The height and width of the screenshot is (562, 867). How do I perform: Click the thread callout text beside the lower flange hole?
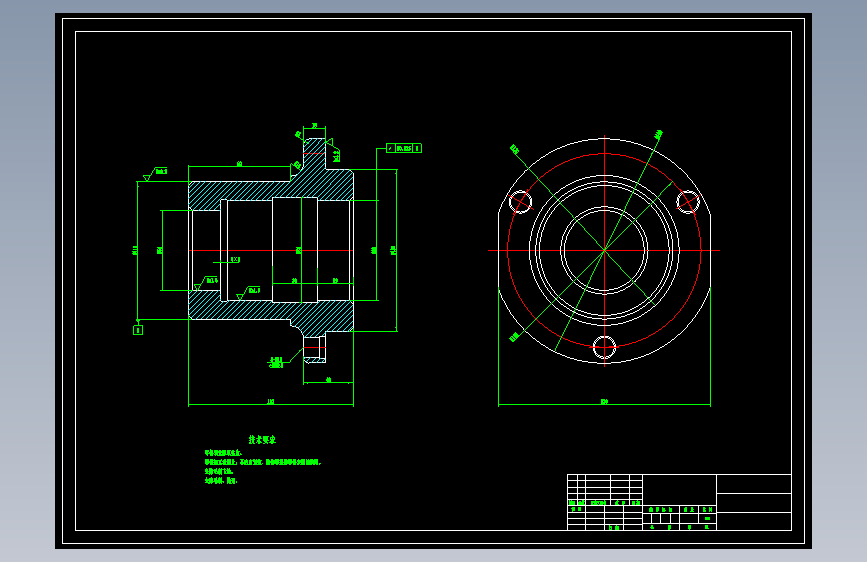pos(276,362)
